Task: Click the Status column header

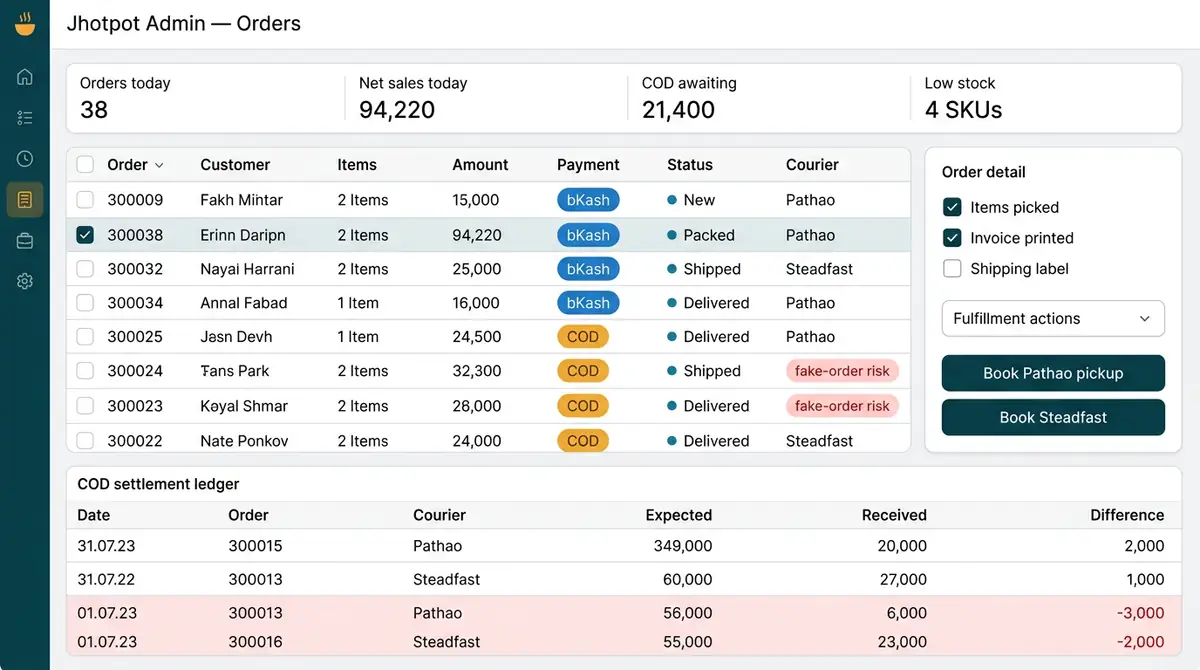Action: 690,165
